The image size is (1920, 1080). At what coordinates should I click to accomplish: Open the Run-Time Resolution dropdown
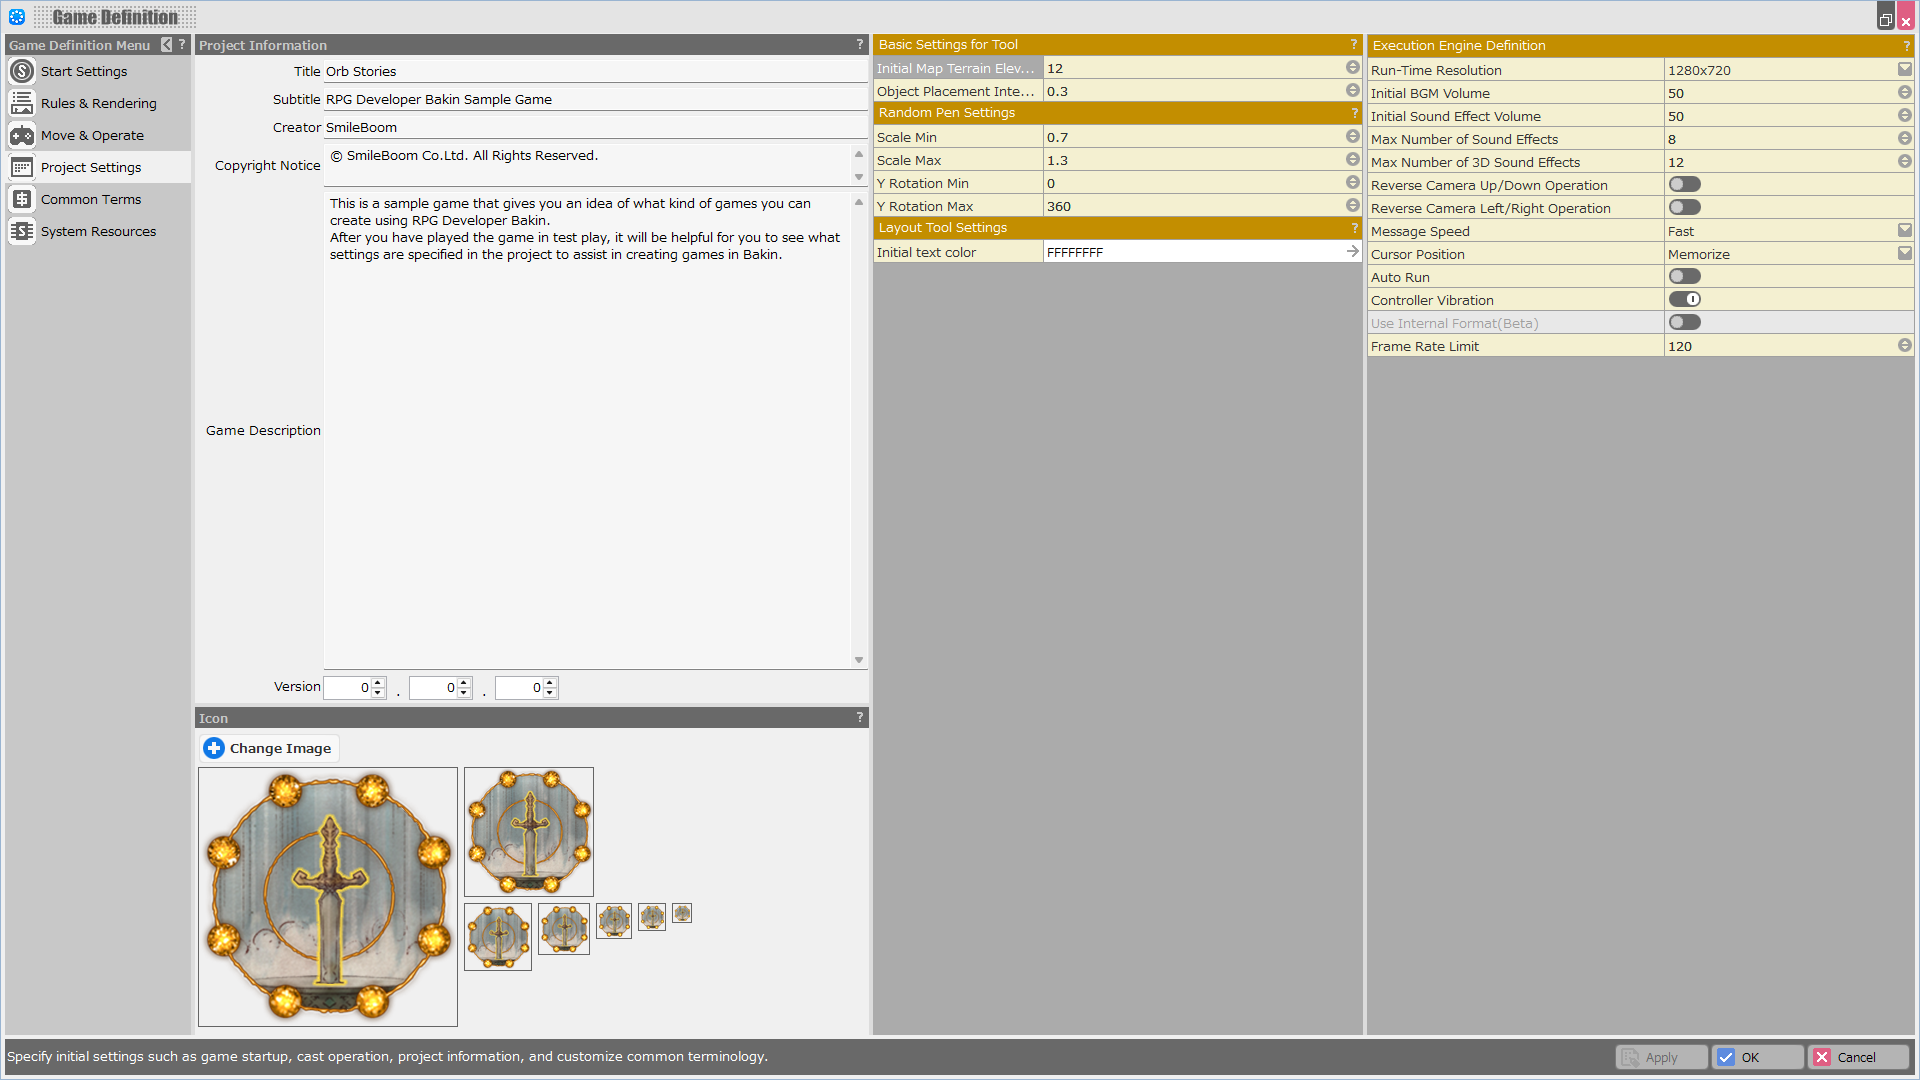1904,70
